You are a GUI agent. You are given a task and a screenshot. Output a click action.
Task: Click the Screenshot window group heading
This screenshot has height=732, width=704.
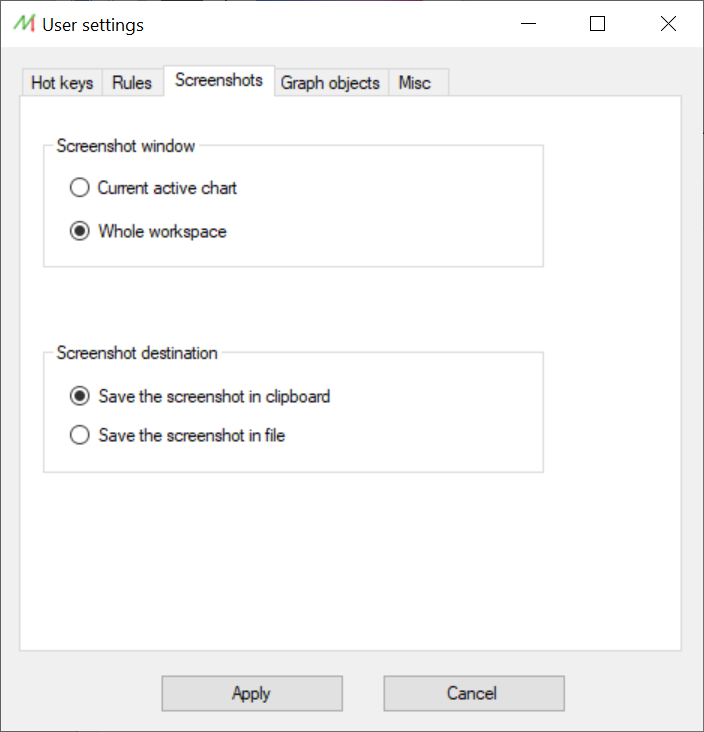click(x=126, y=146)
